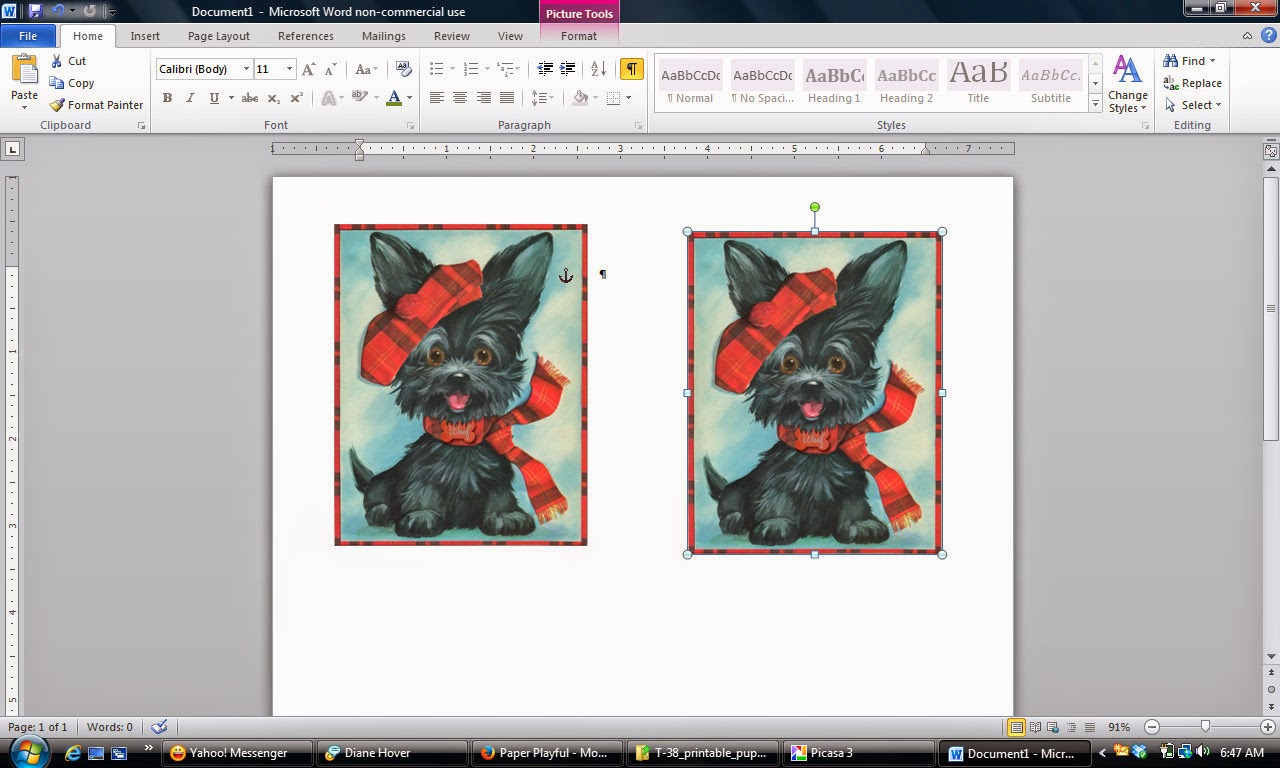Expand the Styles gallery More arrow
Image resolution: width=1280 pixels, height=768 pixels.
[x=1096, y=104]
